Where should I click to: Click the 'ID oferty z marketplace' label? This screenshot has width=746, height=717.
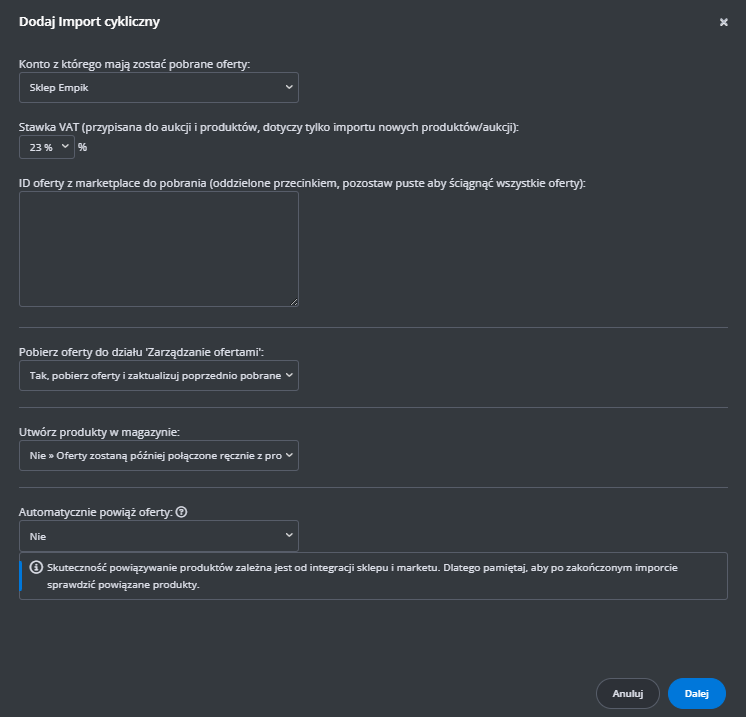pos(302,183)
